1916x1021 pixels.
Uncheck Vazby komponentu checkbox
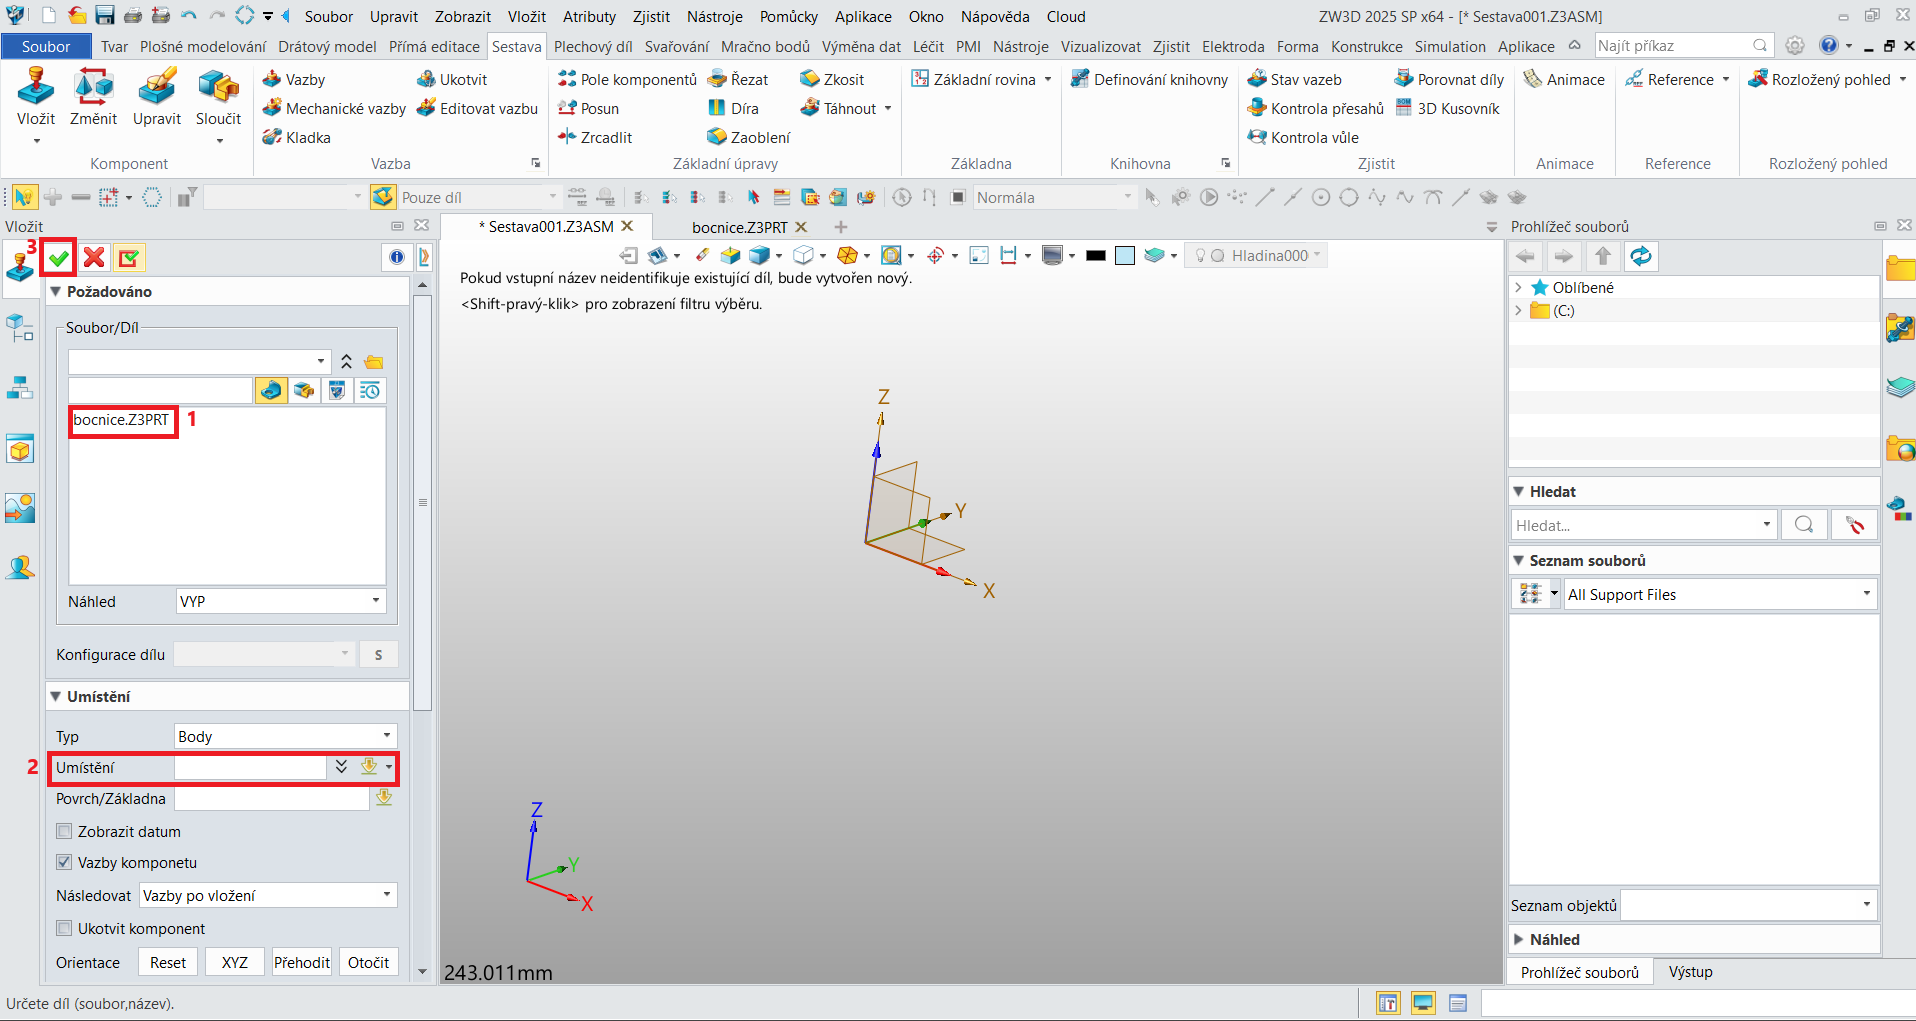tap(65, 862)
